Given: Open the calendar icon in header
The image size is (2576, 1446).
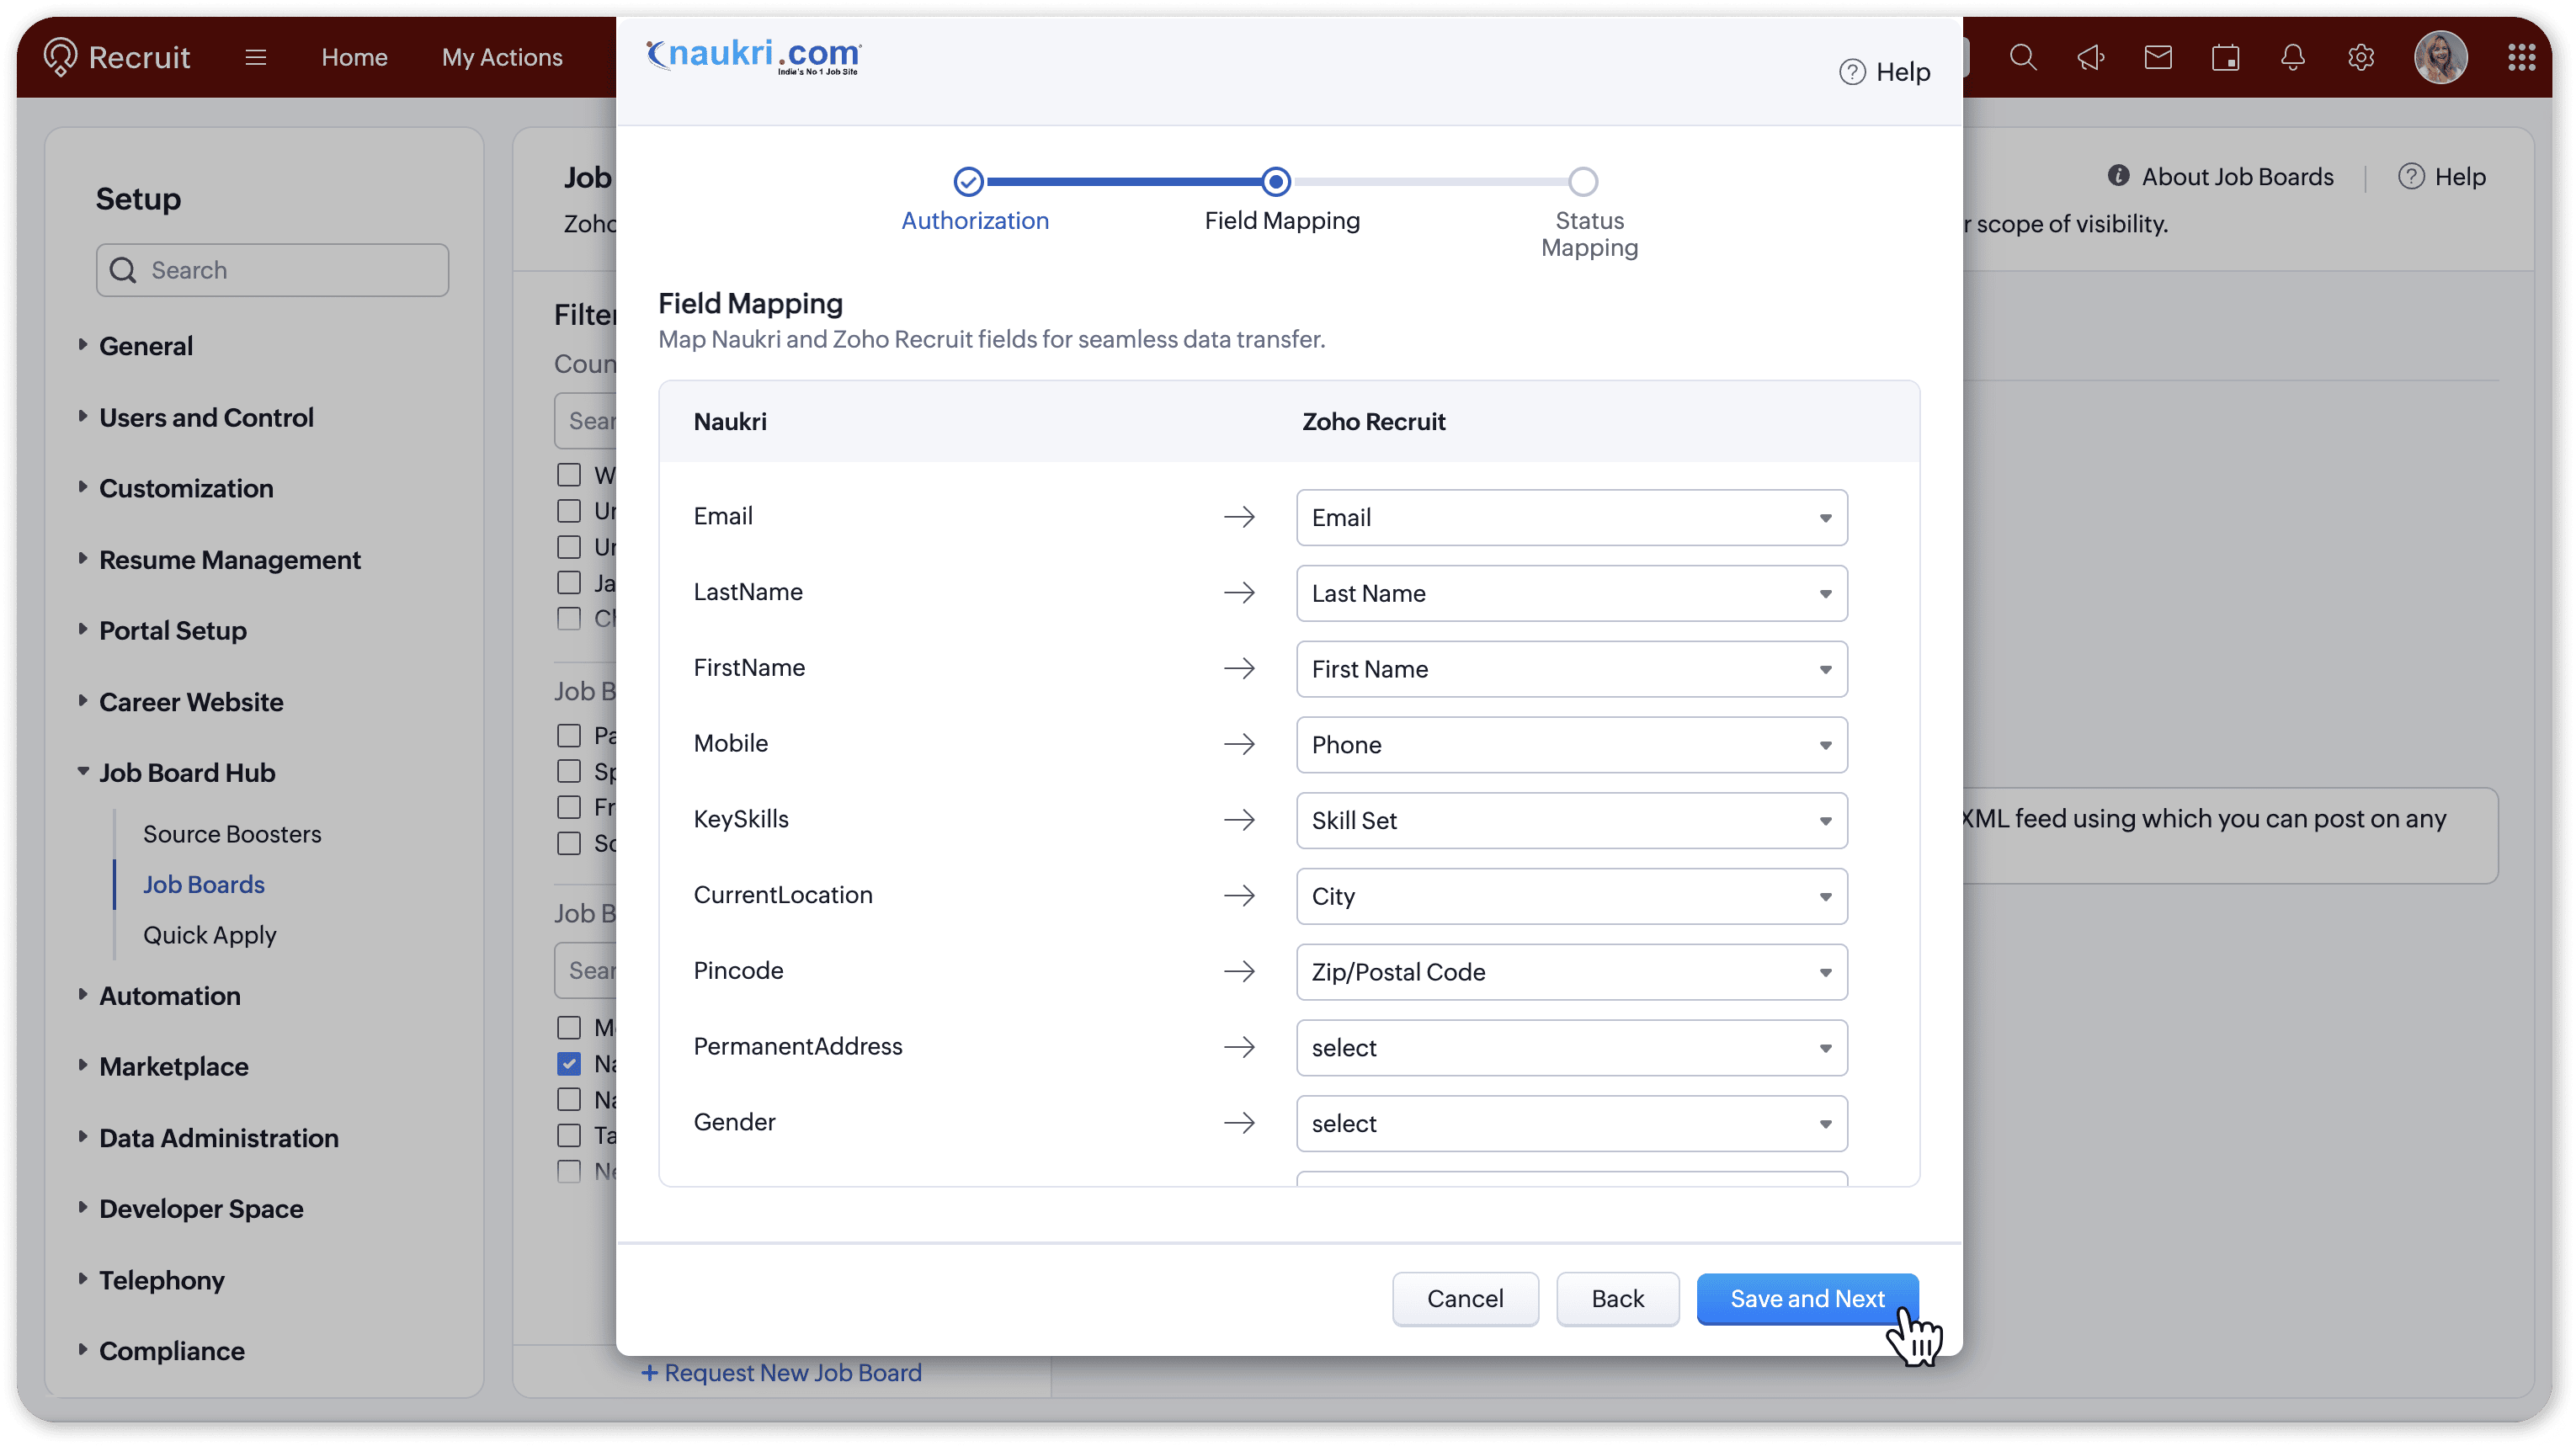Looking at the screenshot, I should pyautogui.click(x=2225, y=58).
